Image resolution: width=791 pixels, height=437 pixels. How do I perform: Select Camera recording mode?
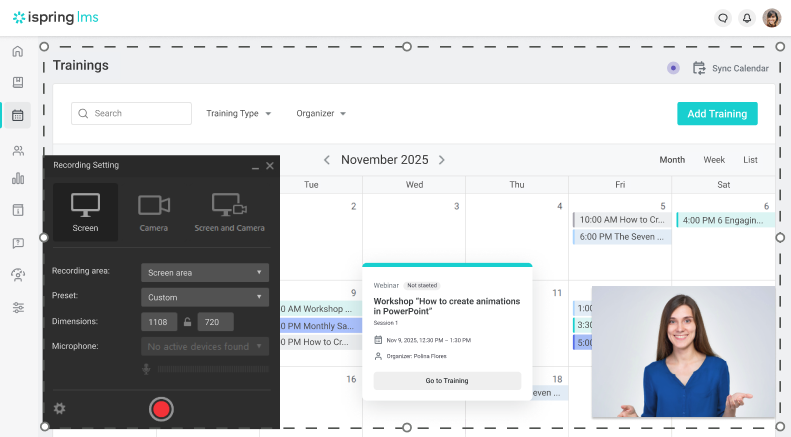pos(154,212)
